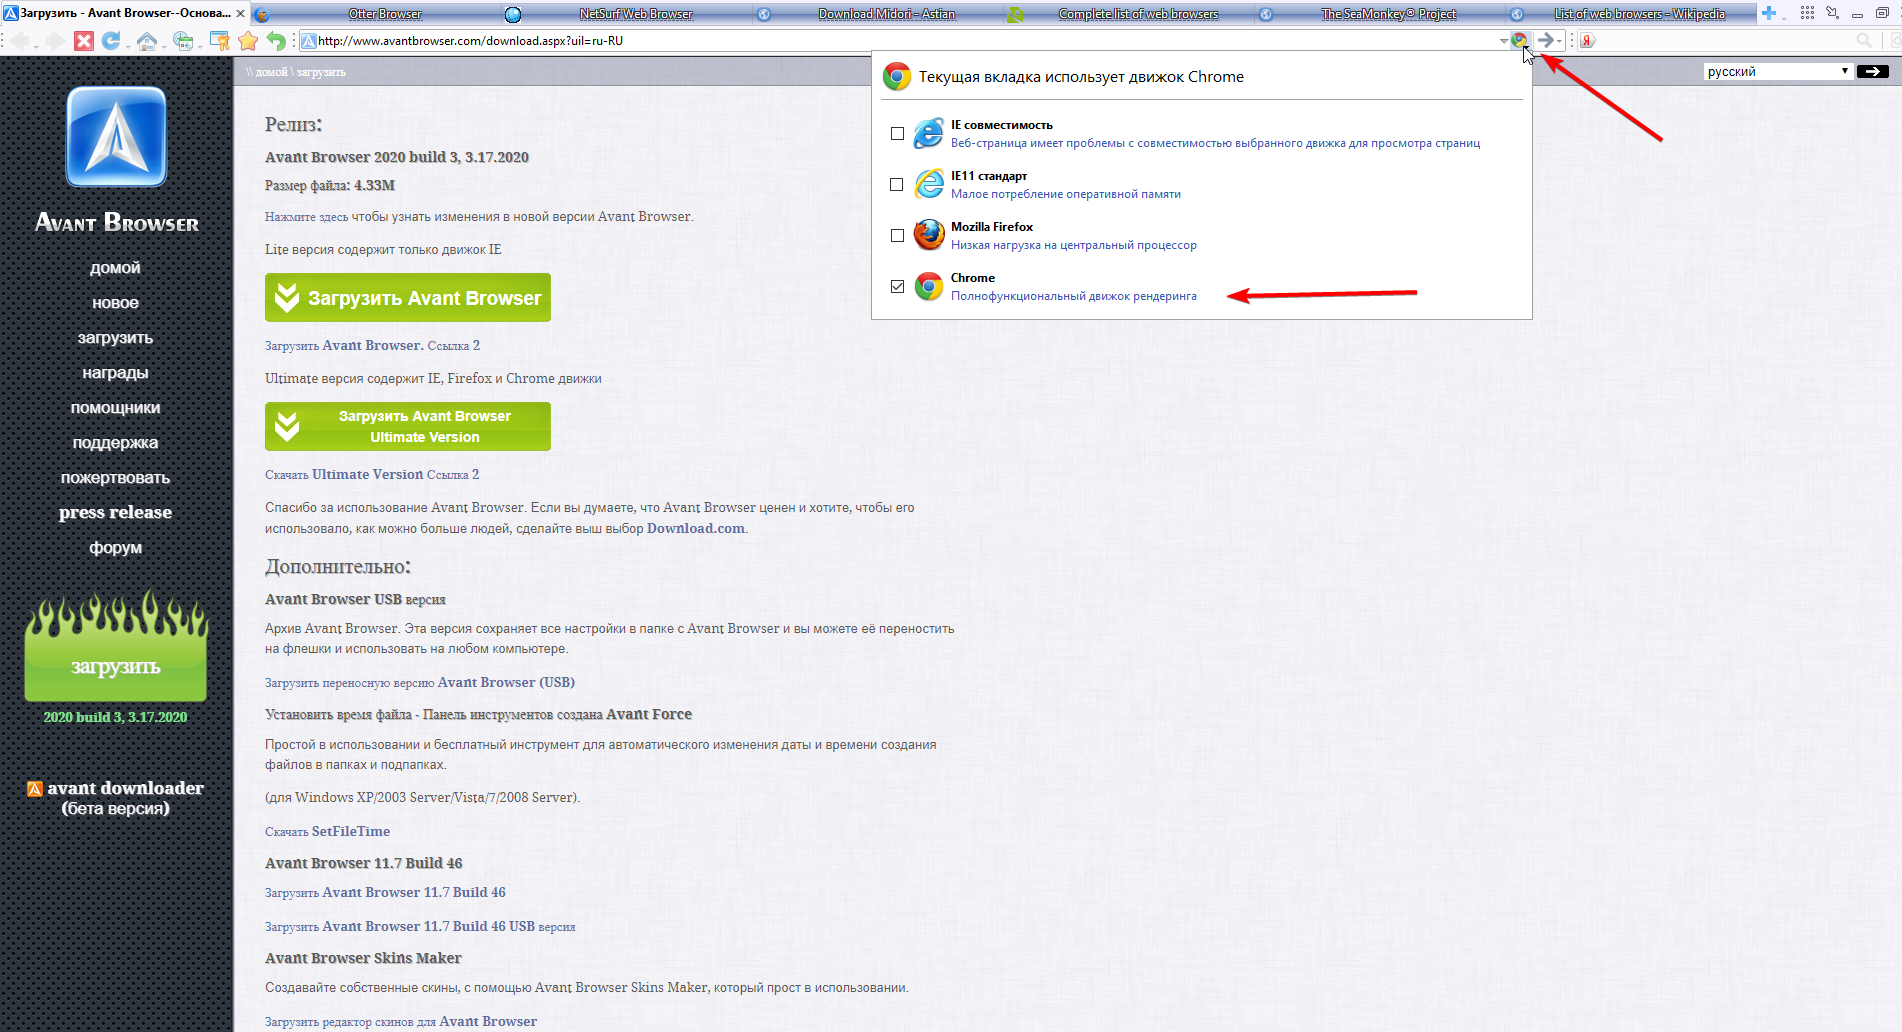Open the dropdown arrow beside the Go button
The image size is (1902, 1032).
click(x=1560, y=41)
